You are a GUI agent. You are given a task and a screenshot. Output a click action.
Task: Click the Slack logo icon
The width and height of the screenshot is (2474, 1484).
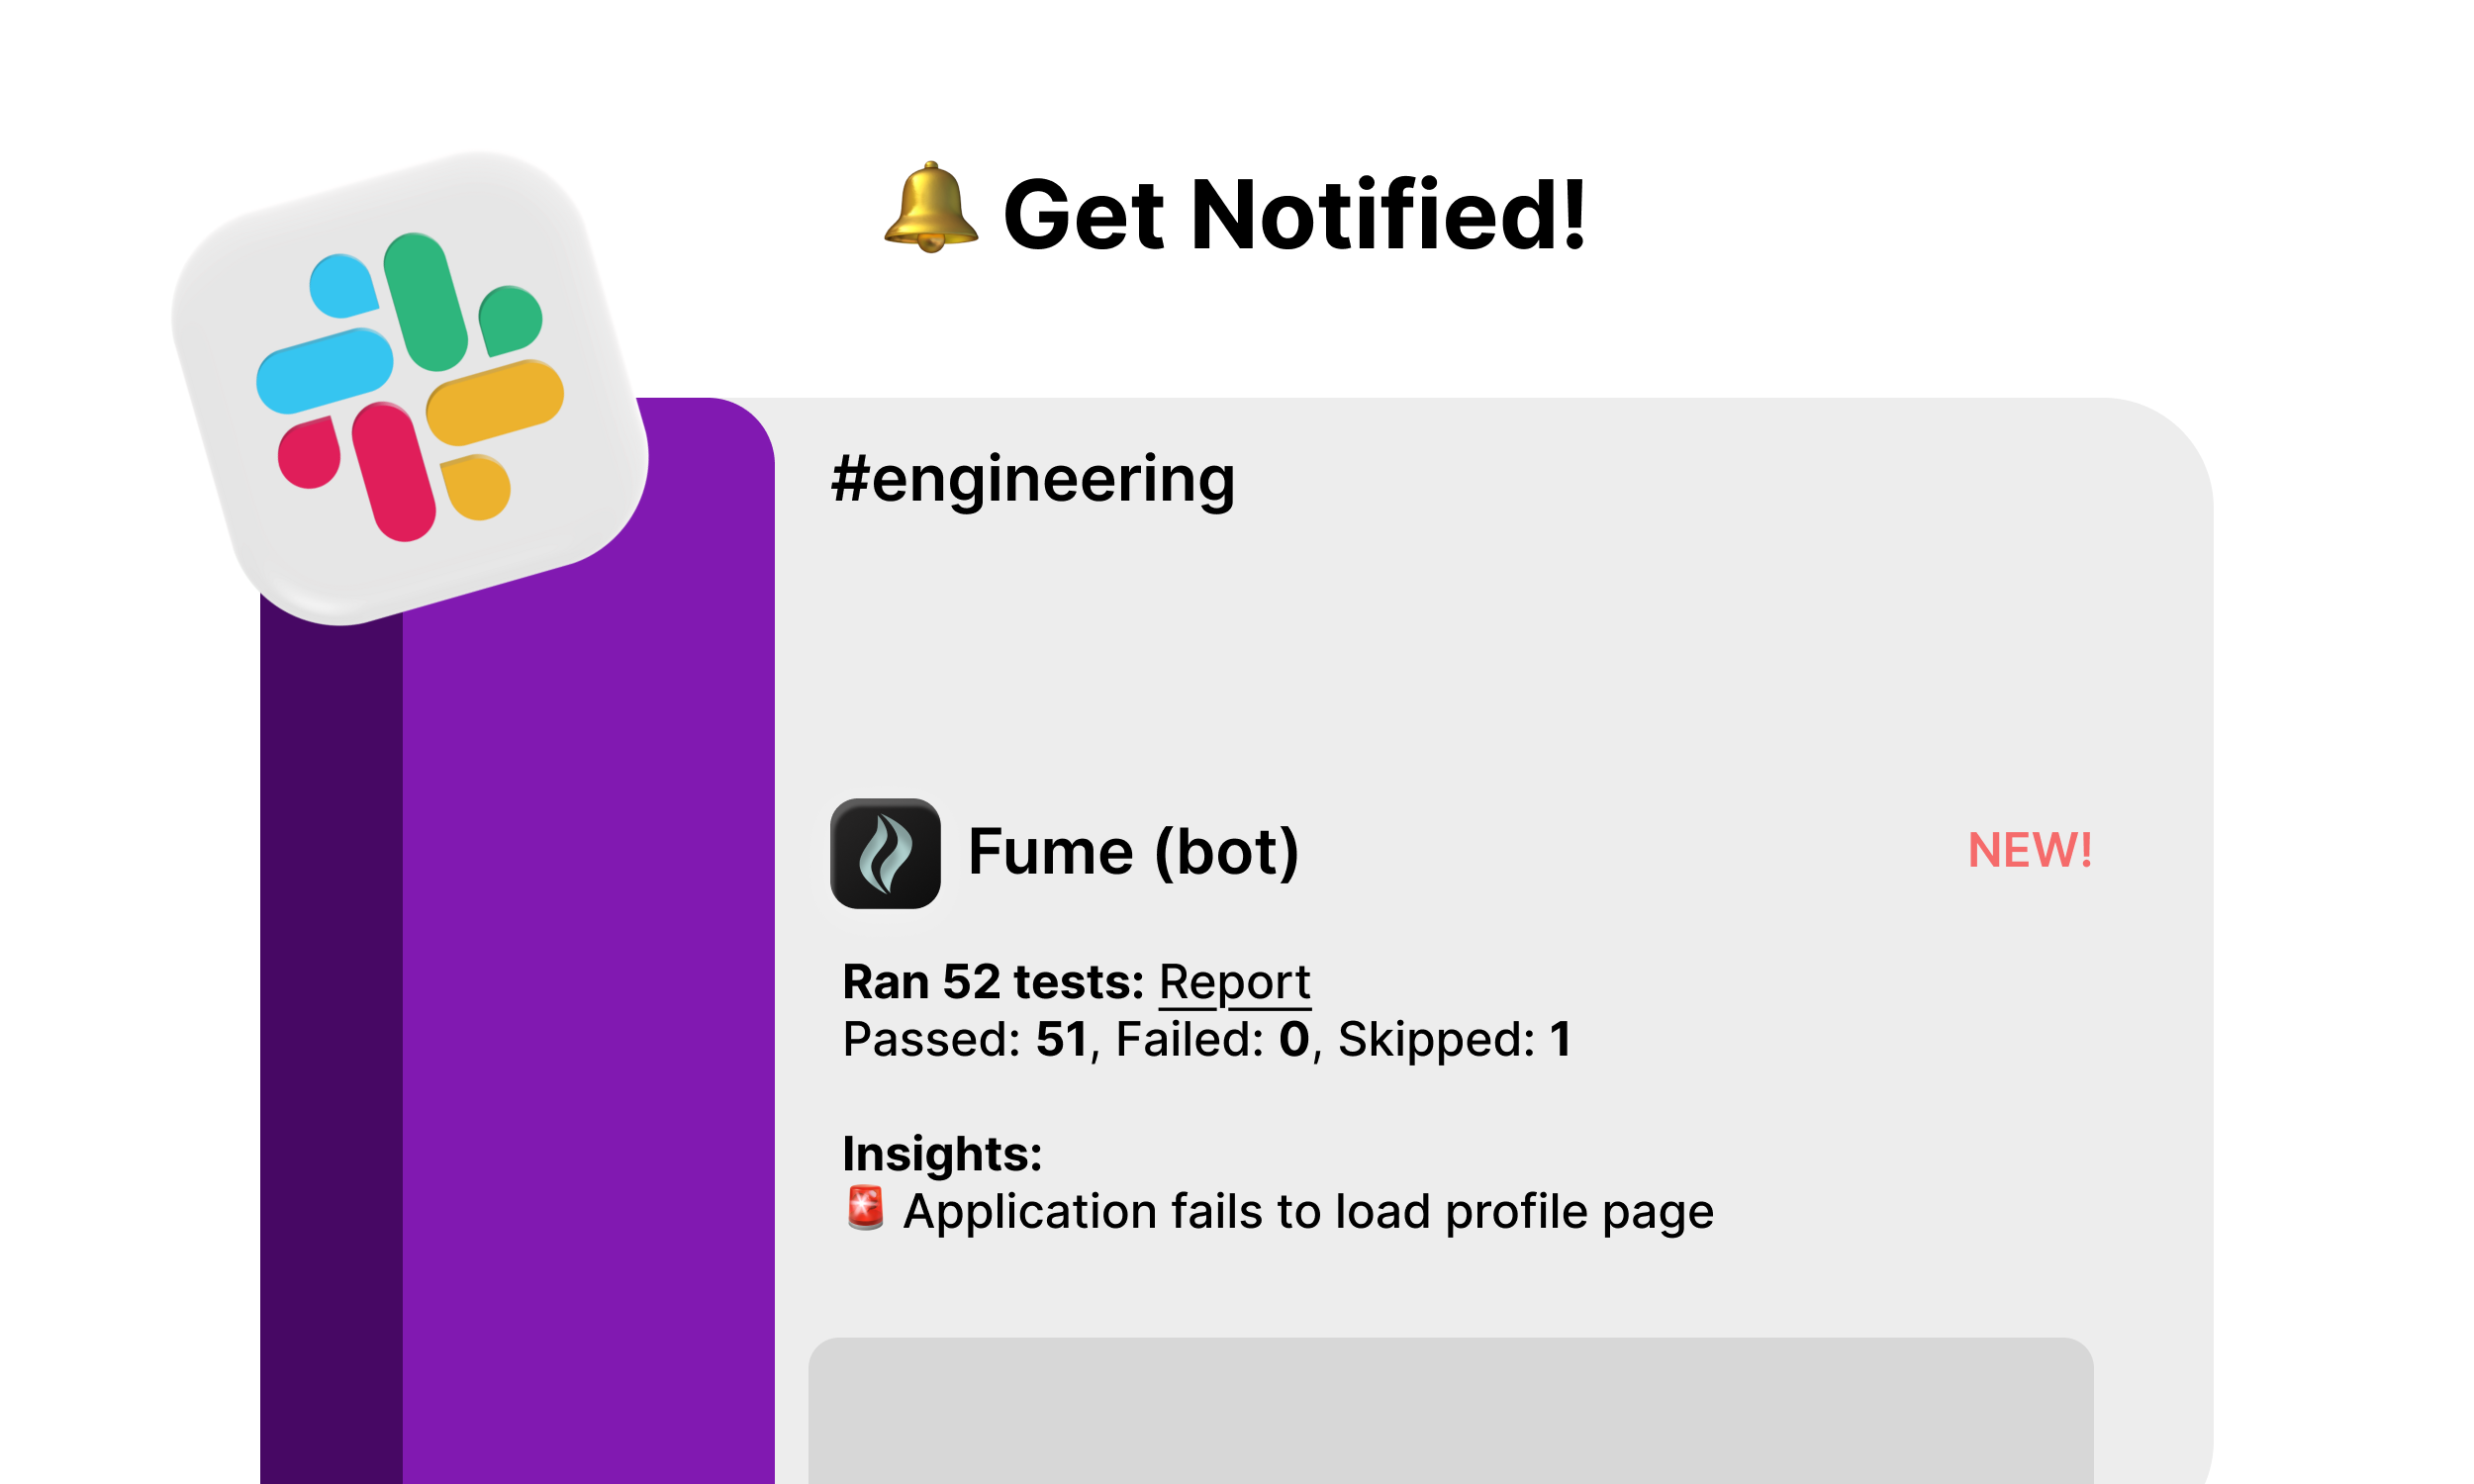click(410, 388)
